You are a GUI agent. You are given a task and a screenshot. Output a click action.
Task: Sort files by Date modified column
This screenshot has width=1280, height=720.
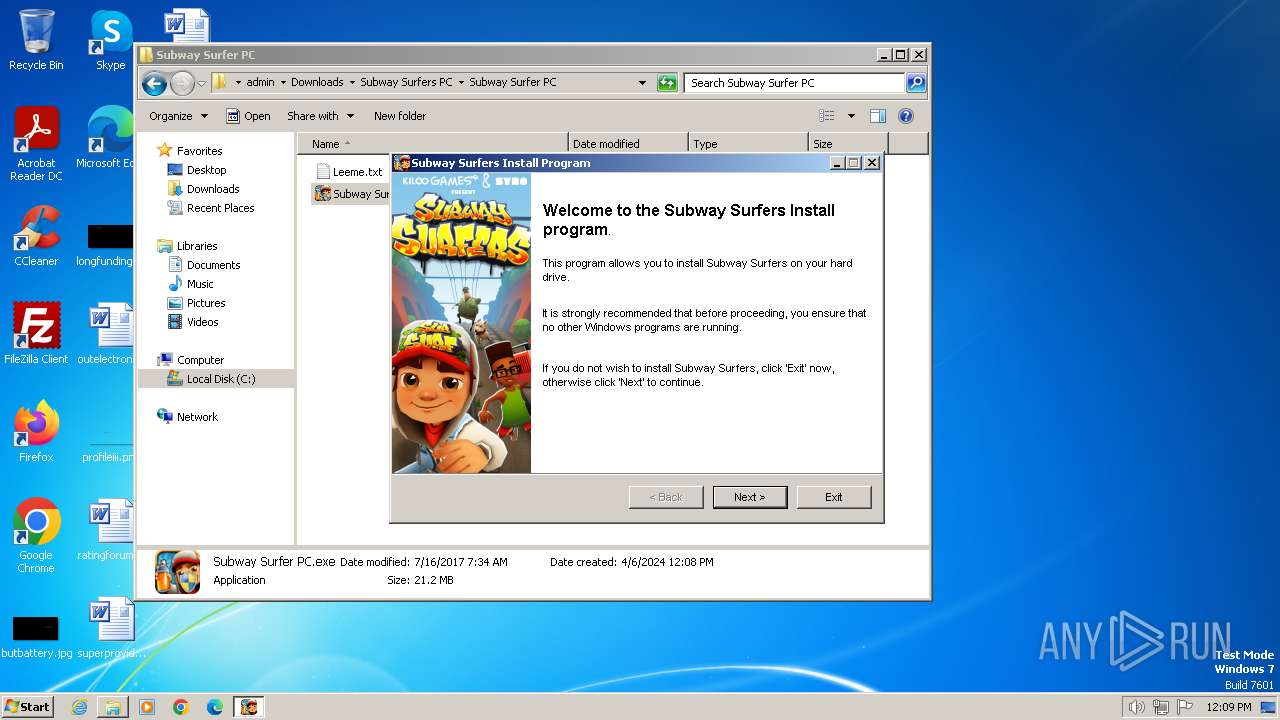(628, 144)
